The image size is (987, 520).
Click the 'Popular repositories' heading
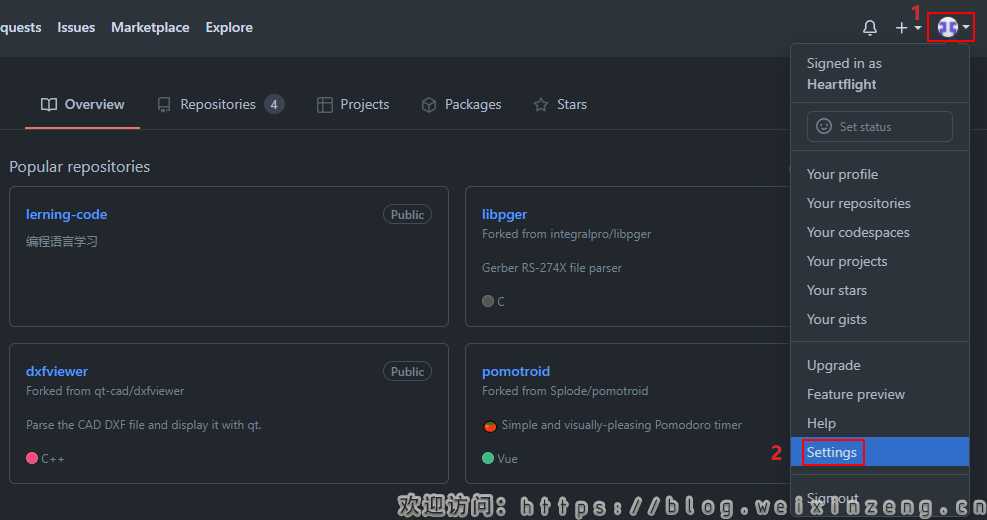click(x=79, y=167)
